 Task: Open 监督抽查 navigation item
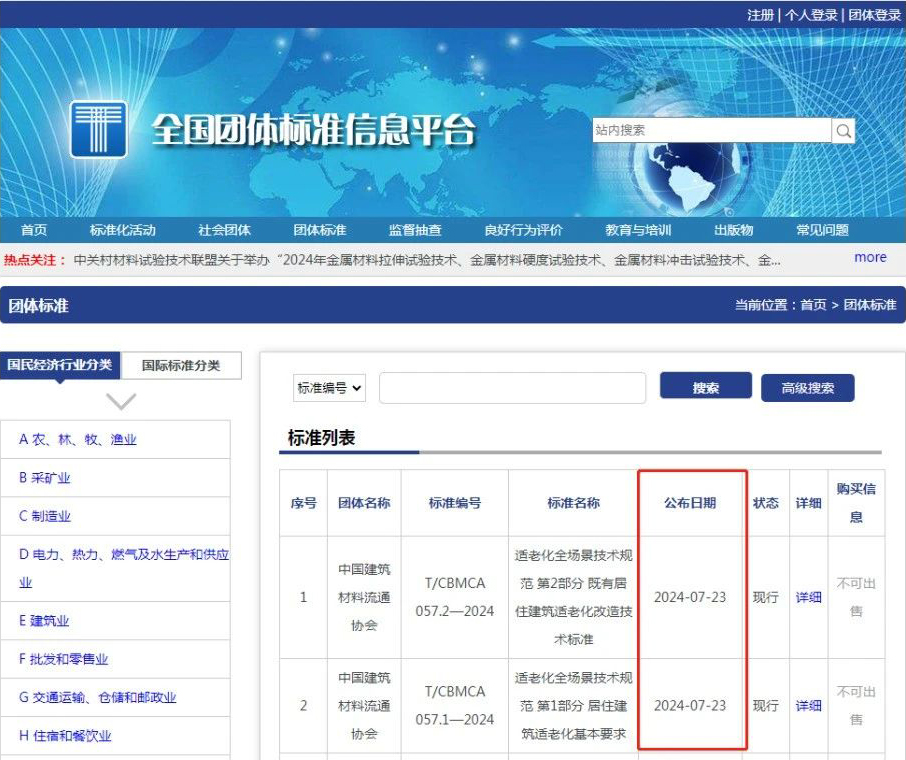click(415, 230)
